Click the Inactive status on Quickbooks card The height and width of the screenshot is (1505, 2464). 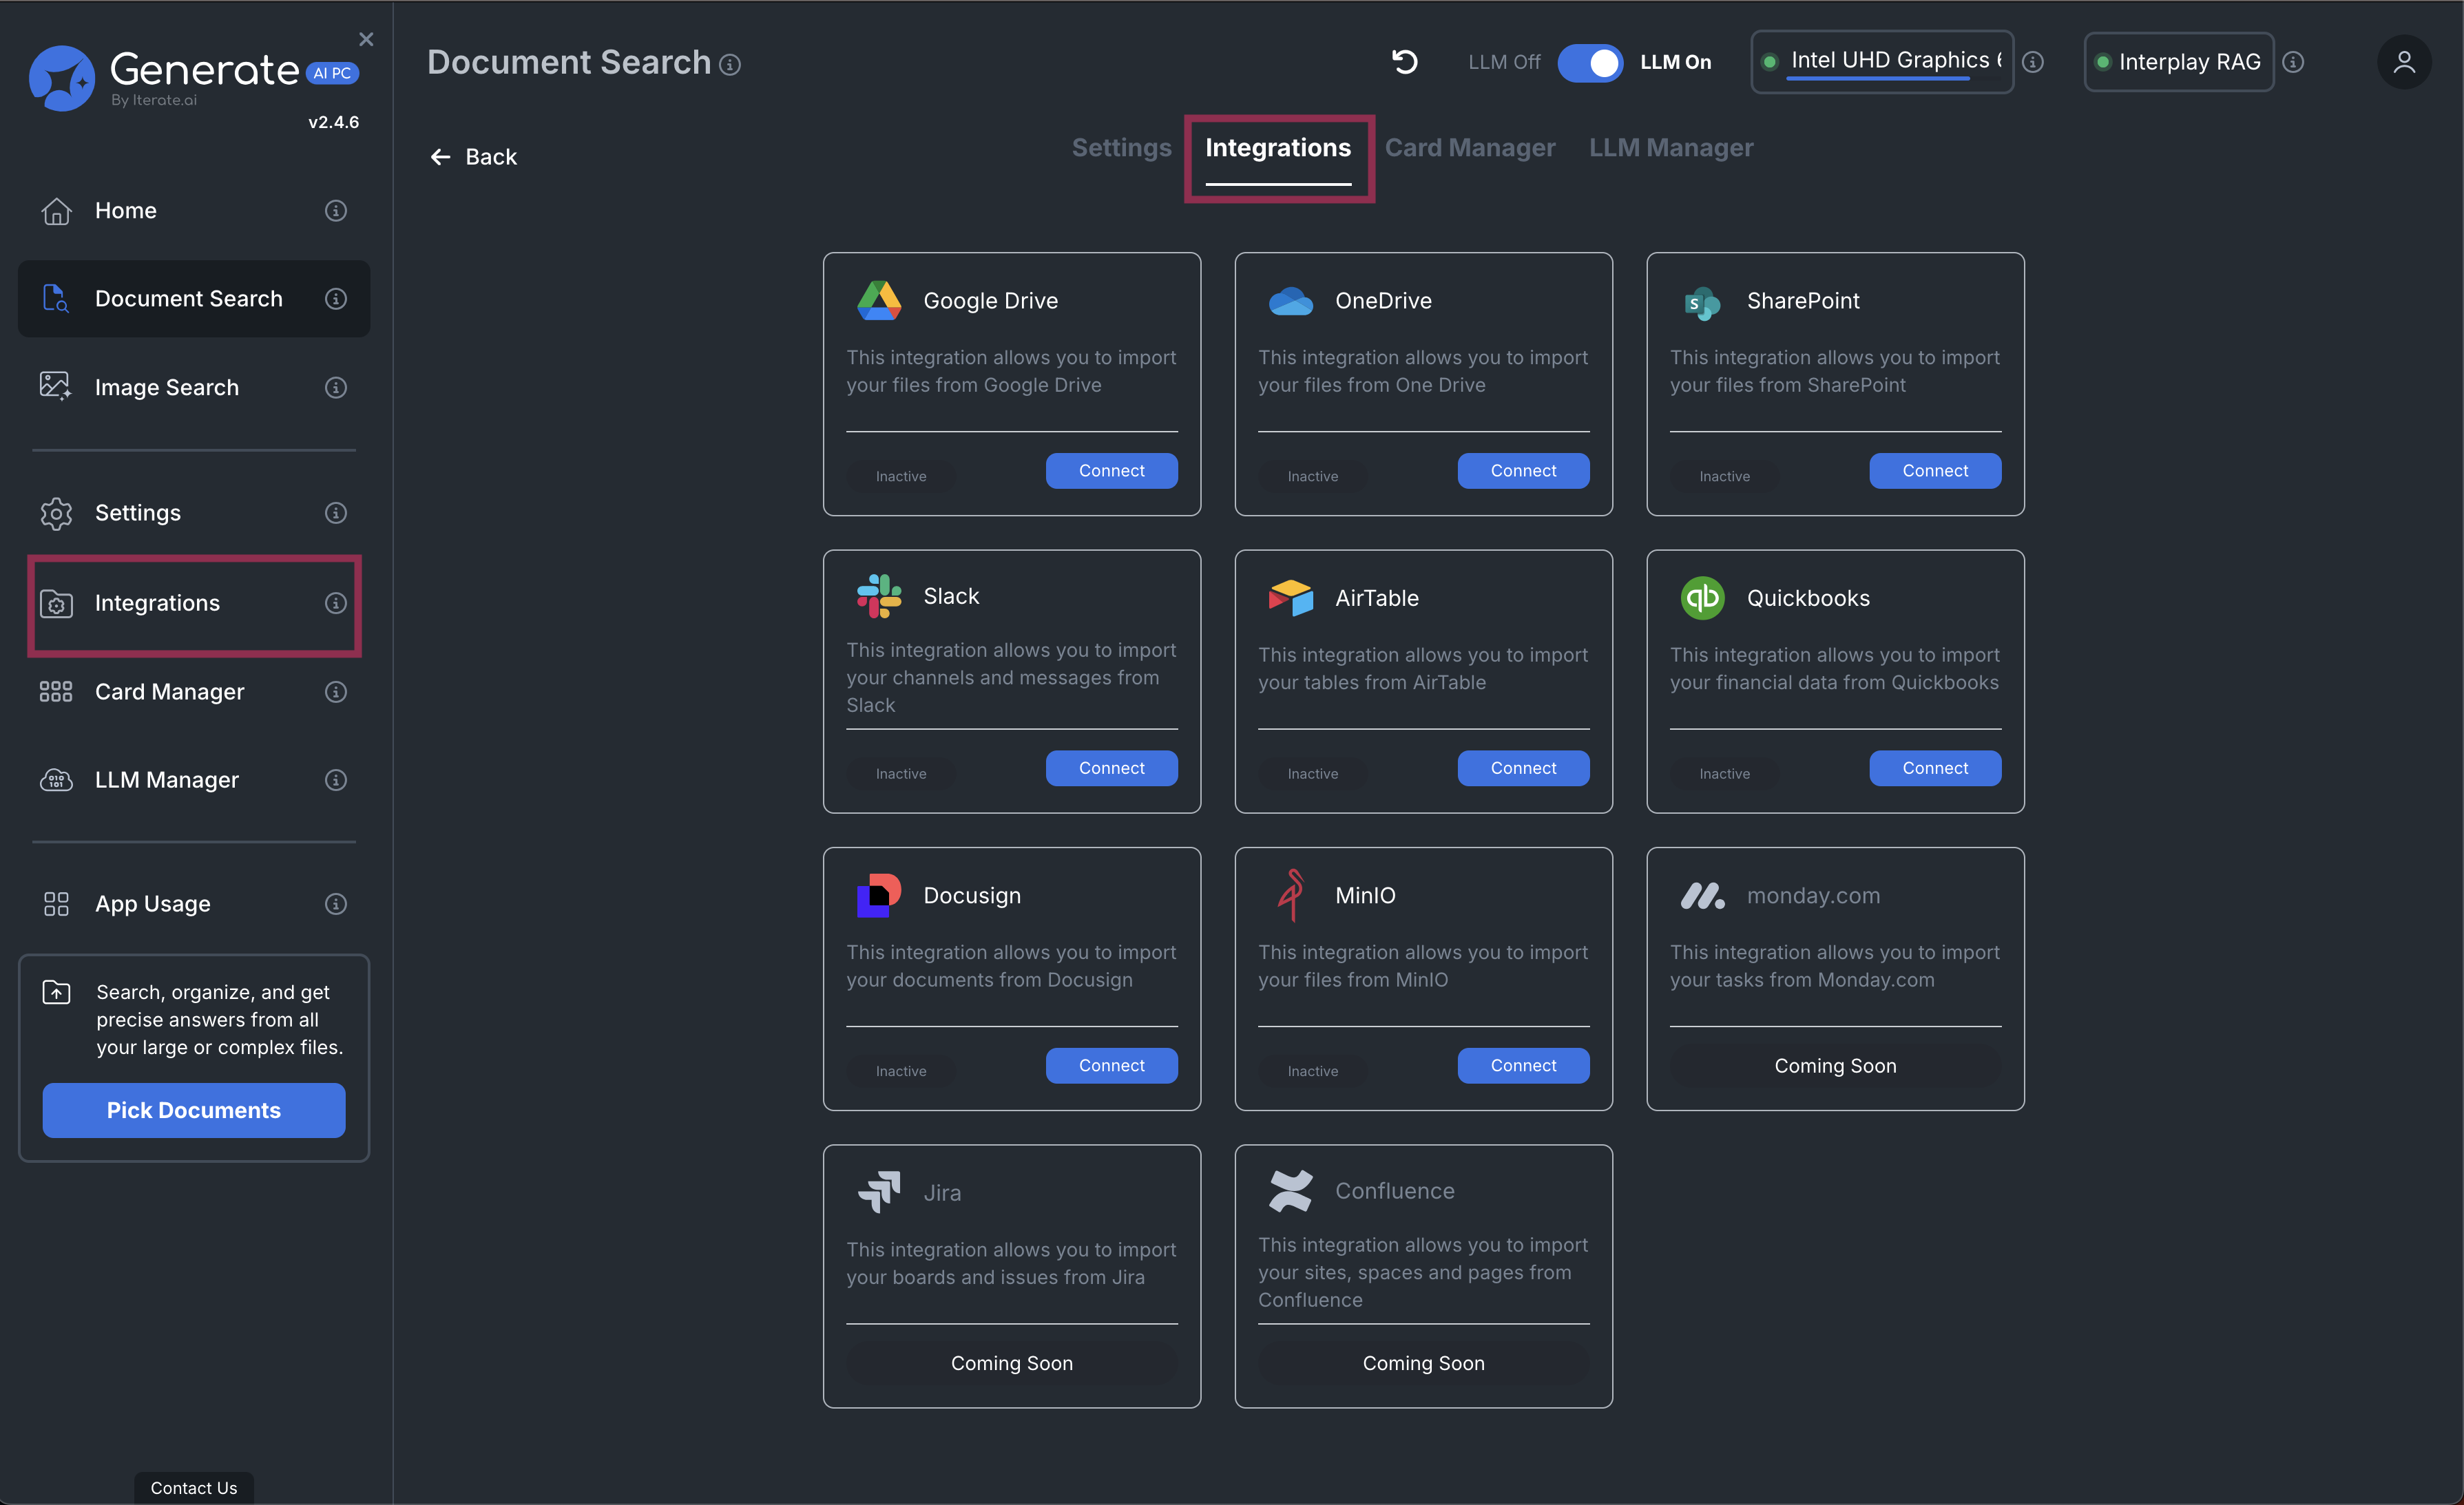(x=1724, y=774)
